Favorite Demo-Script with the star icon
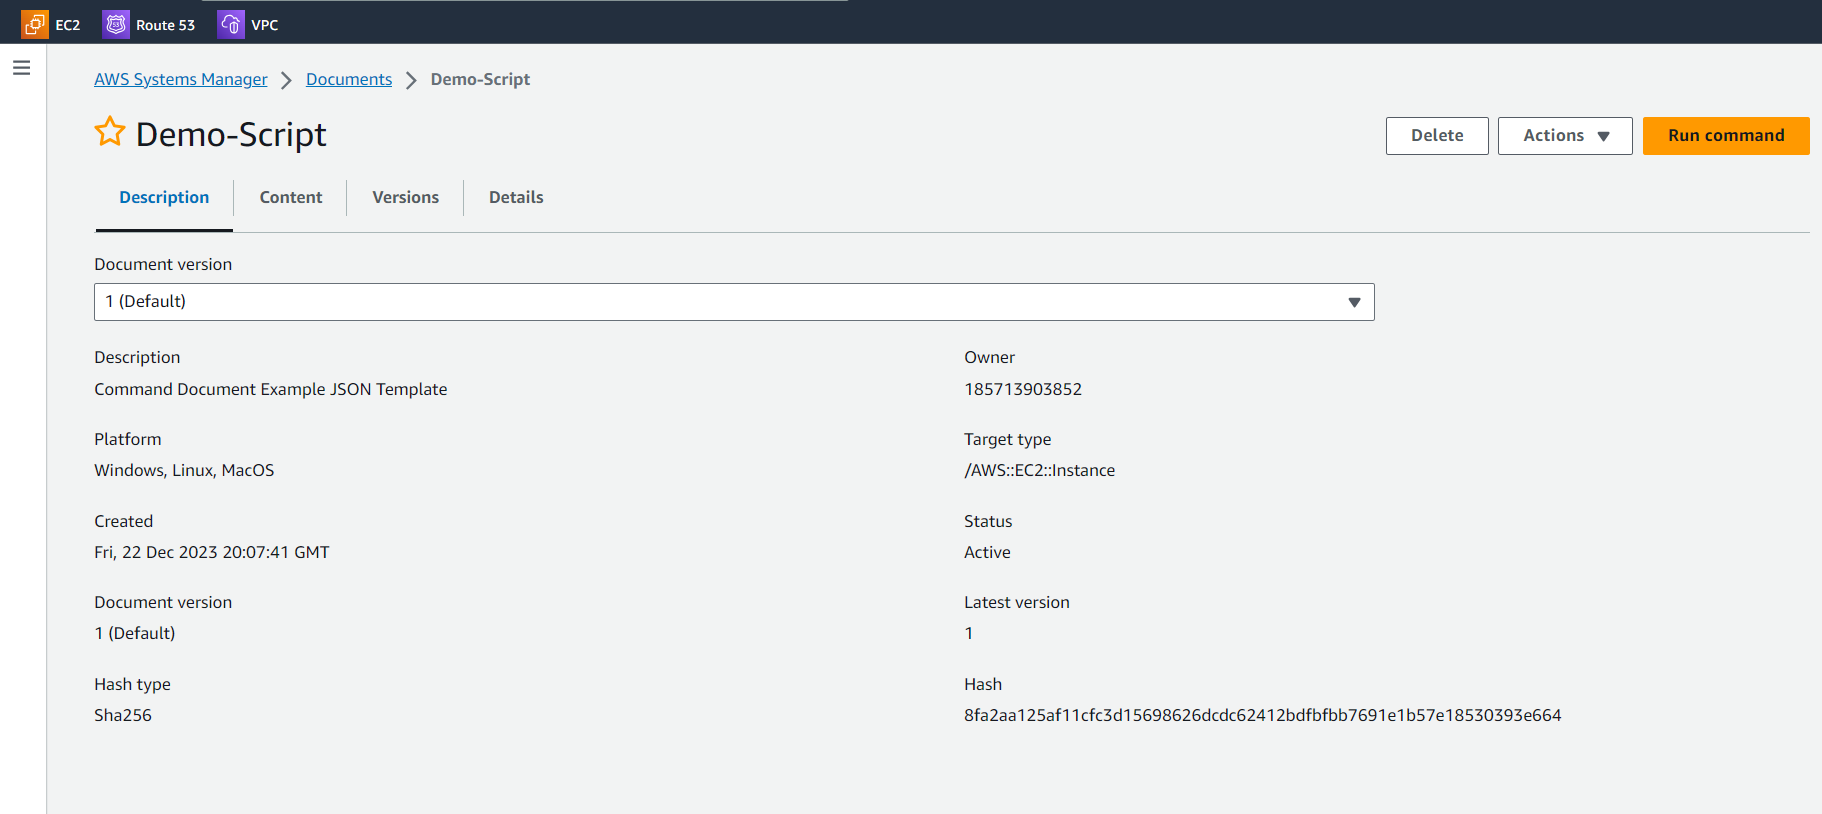 tap(110, 133)
